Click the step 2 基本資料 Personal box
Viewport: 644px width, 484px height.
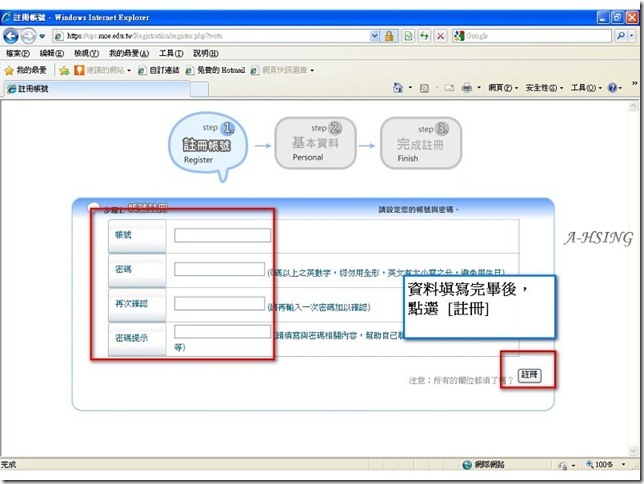coord(315,143)
